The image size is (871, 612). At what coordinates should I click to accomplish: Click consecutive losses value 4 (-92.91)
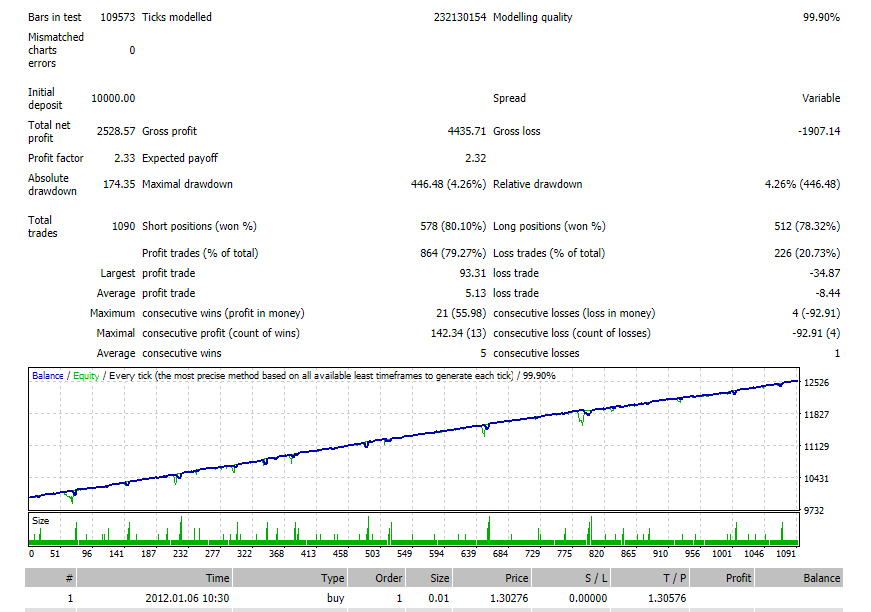coord(816,313)
